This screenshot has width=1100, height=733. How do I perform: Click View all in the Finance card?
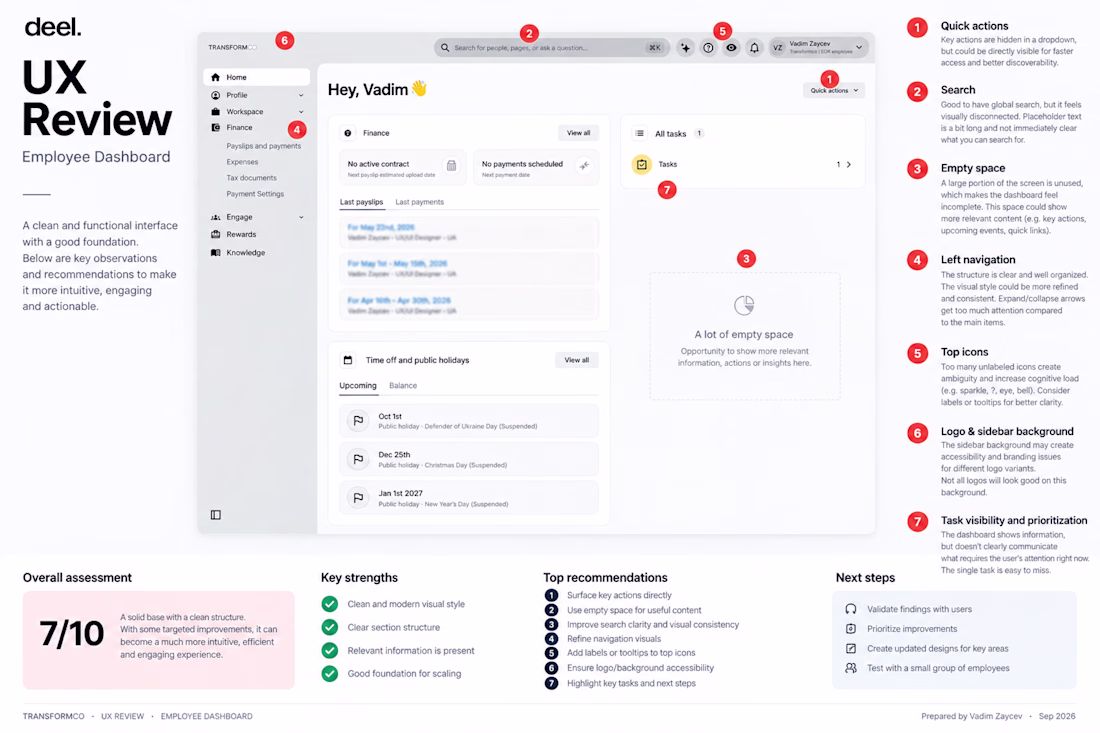[578, 133]
